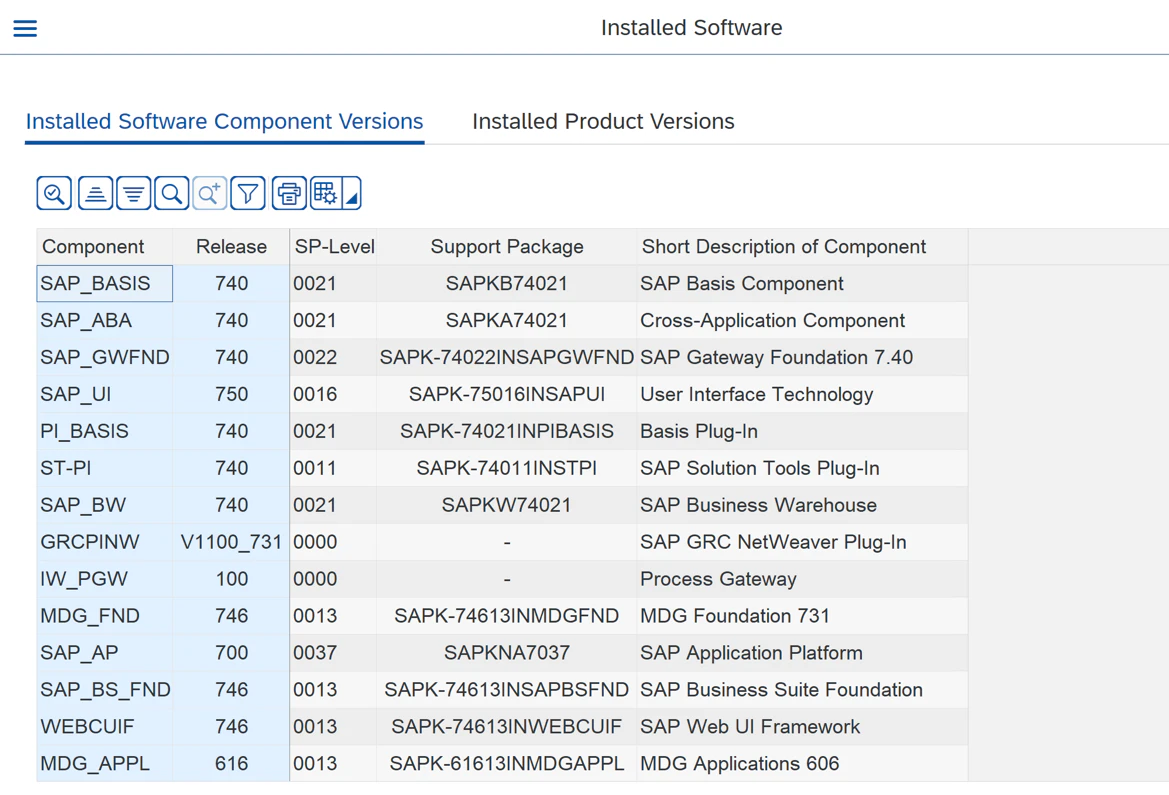Click the Find search icon

click(171, 194)
